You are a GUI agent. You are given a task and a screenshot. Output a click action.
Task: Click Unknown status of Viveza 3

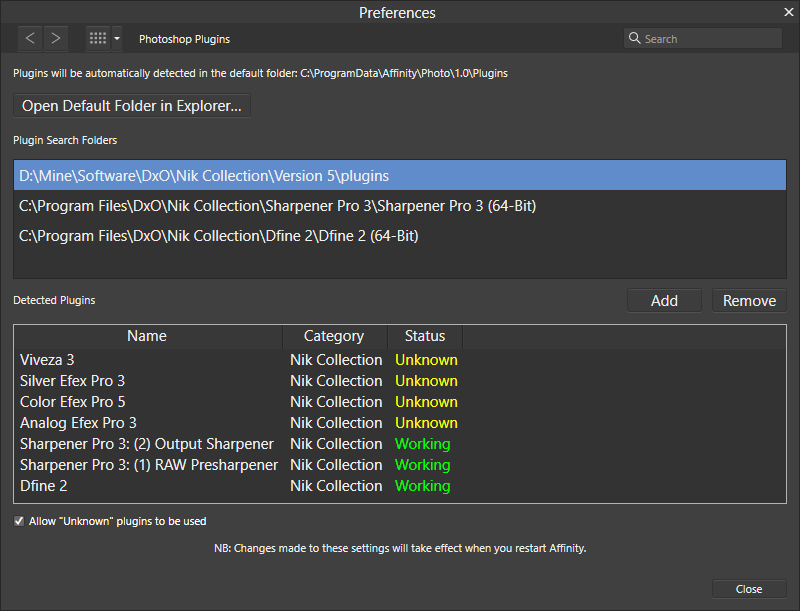click(427, 360)
